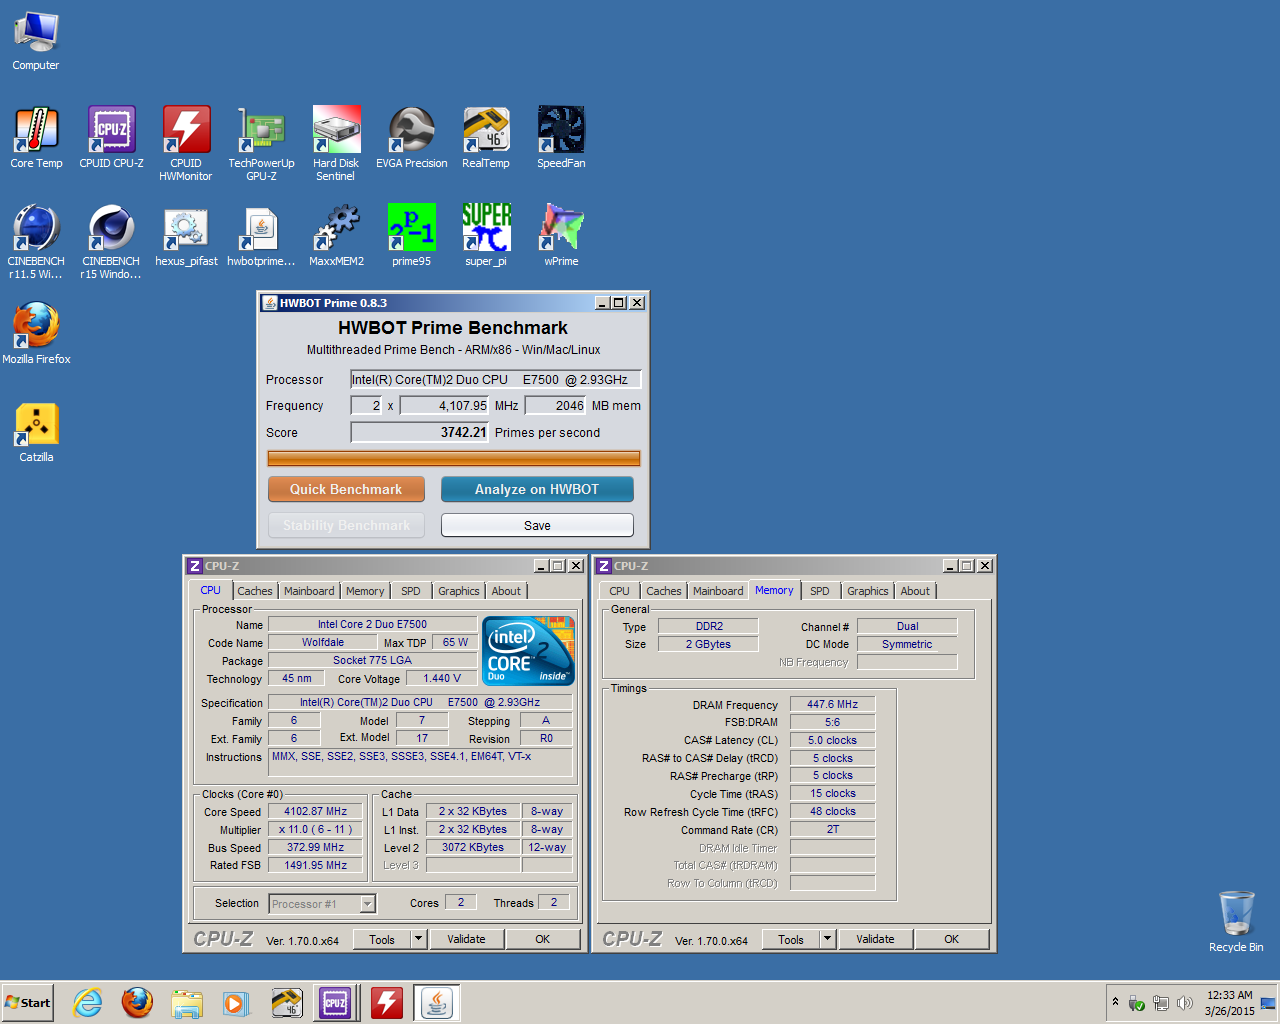
Task: Open About tab in left CPU-Z
Action: 506,591
